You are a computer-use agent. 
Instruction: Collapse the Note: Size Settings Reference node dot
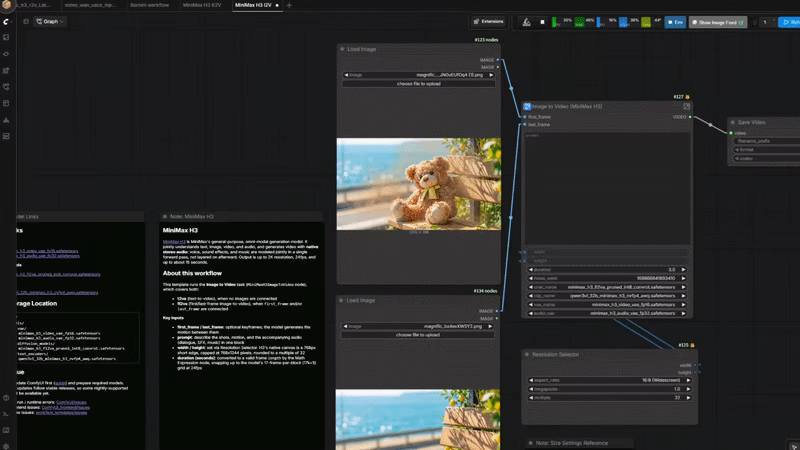point(531,443)
